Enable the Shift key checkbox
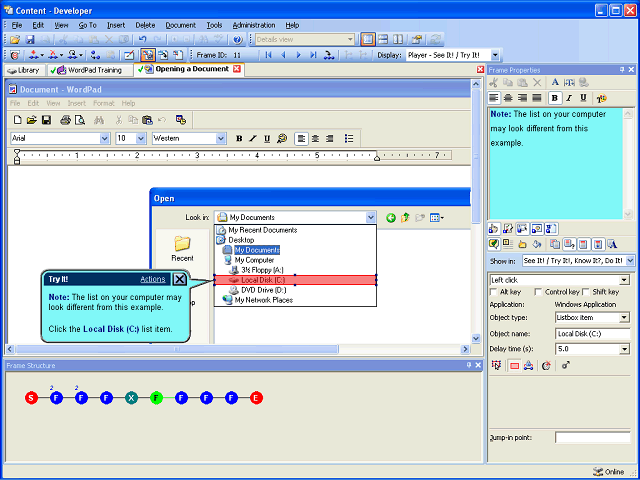This screenshot has width=640, height=480. click(x=585, y=292)
